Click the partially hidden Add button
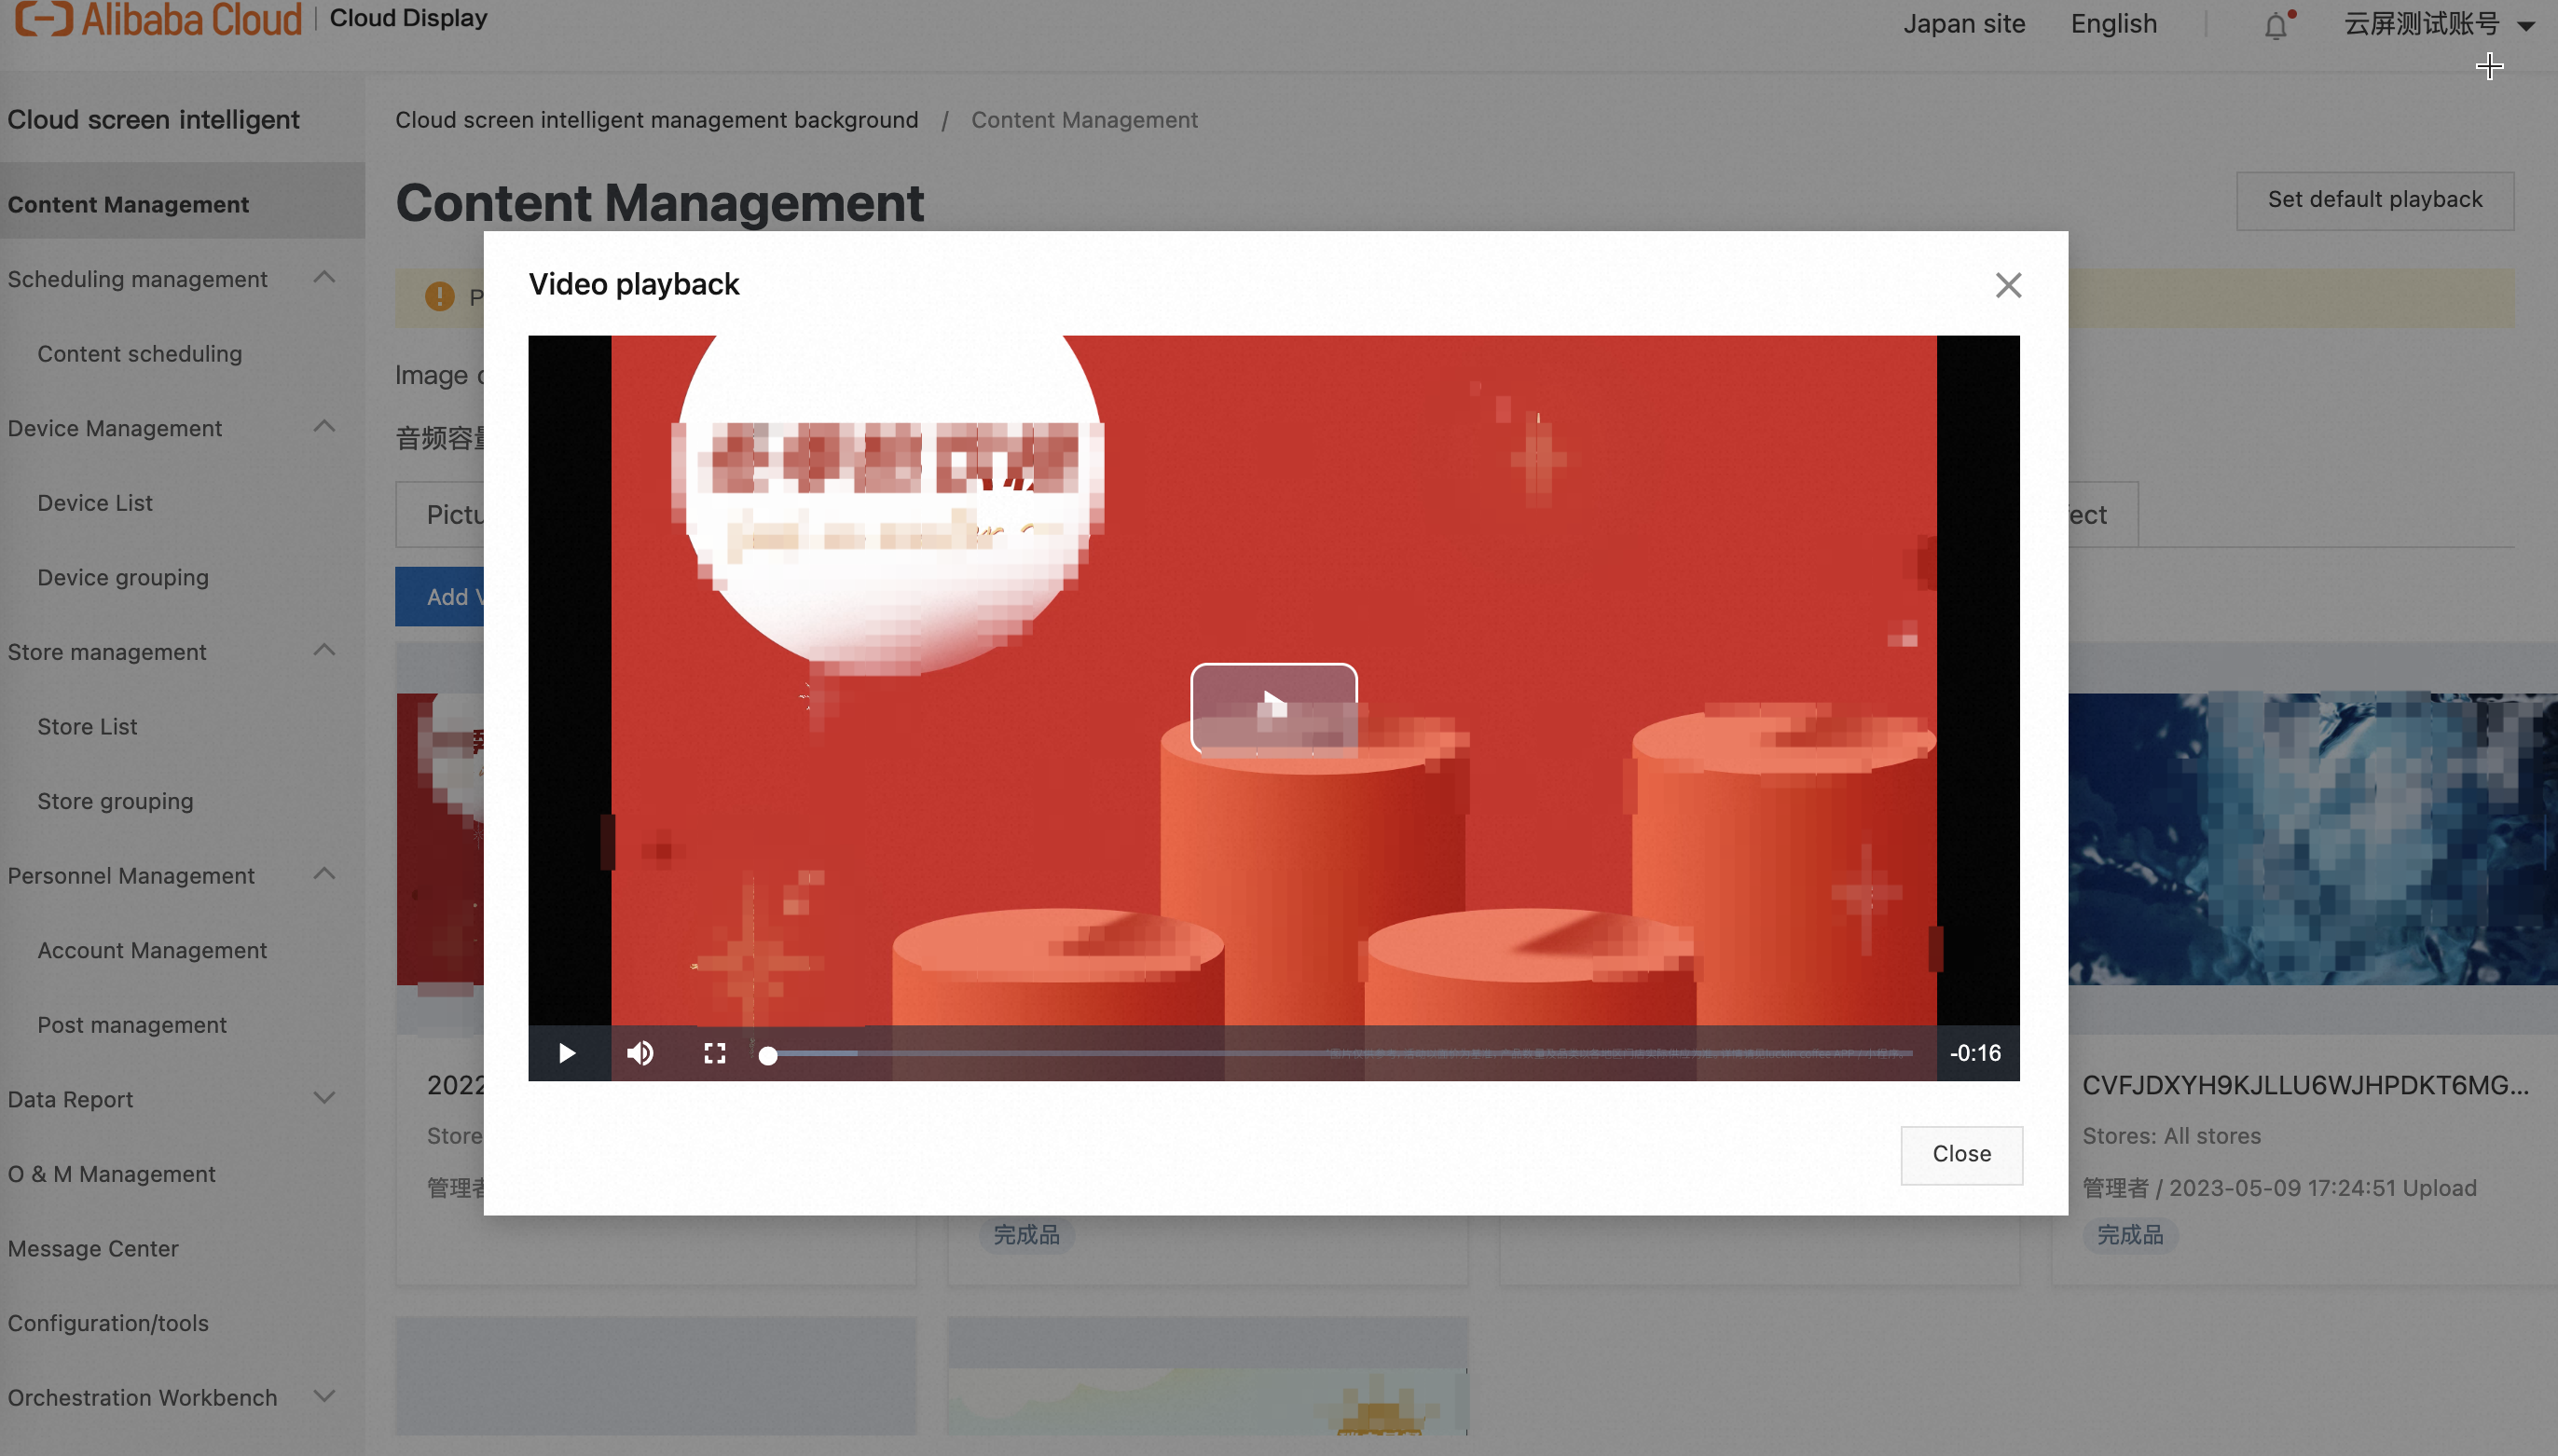2558x1456 pixels. (439, 597)
